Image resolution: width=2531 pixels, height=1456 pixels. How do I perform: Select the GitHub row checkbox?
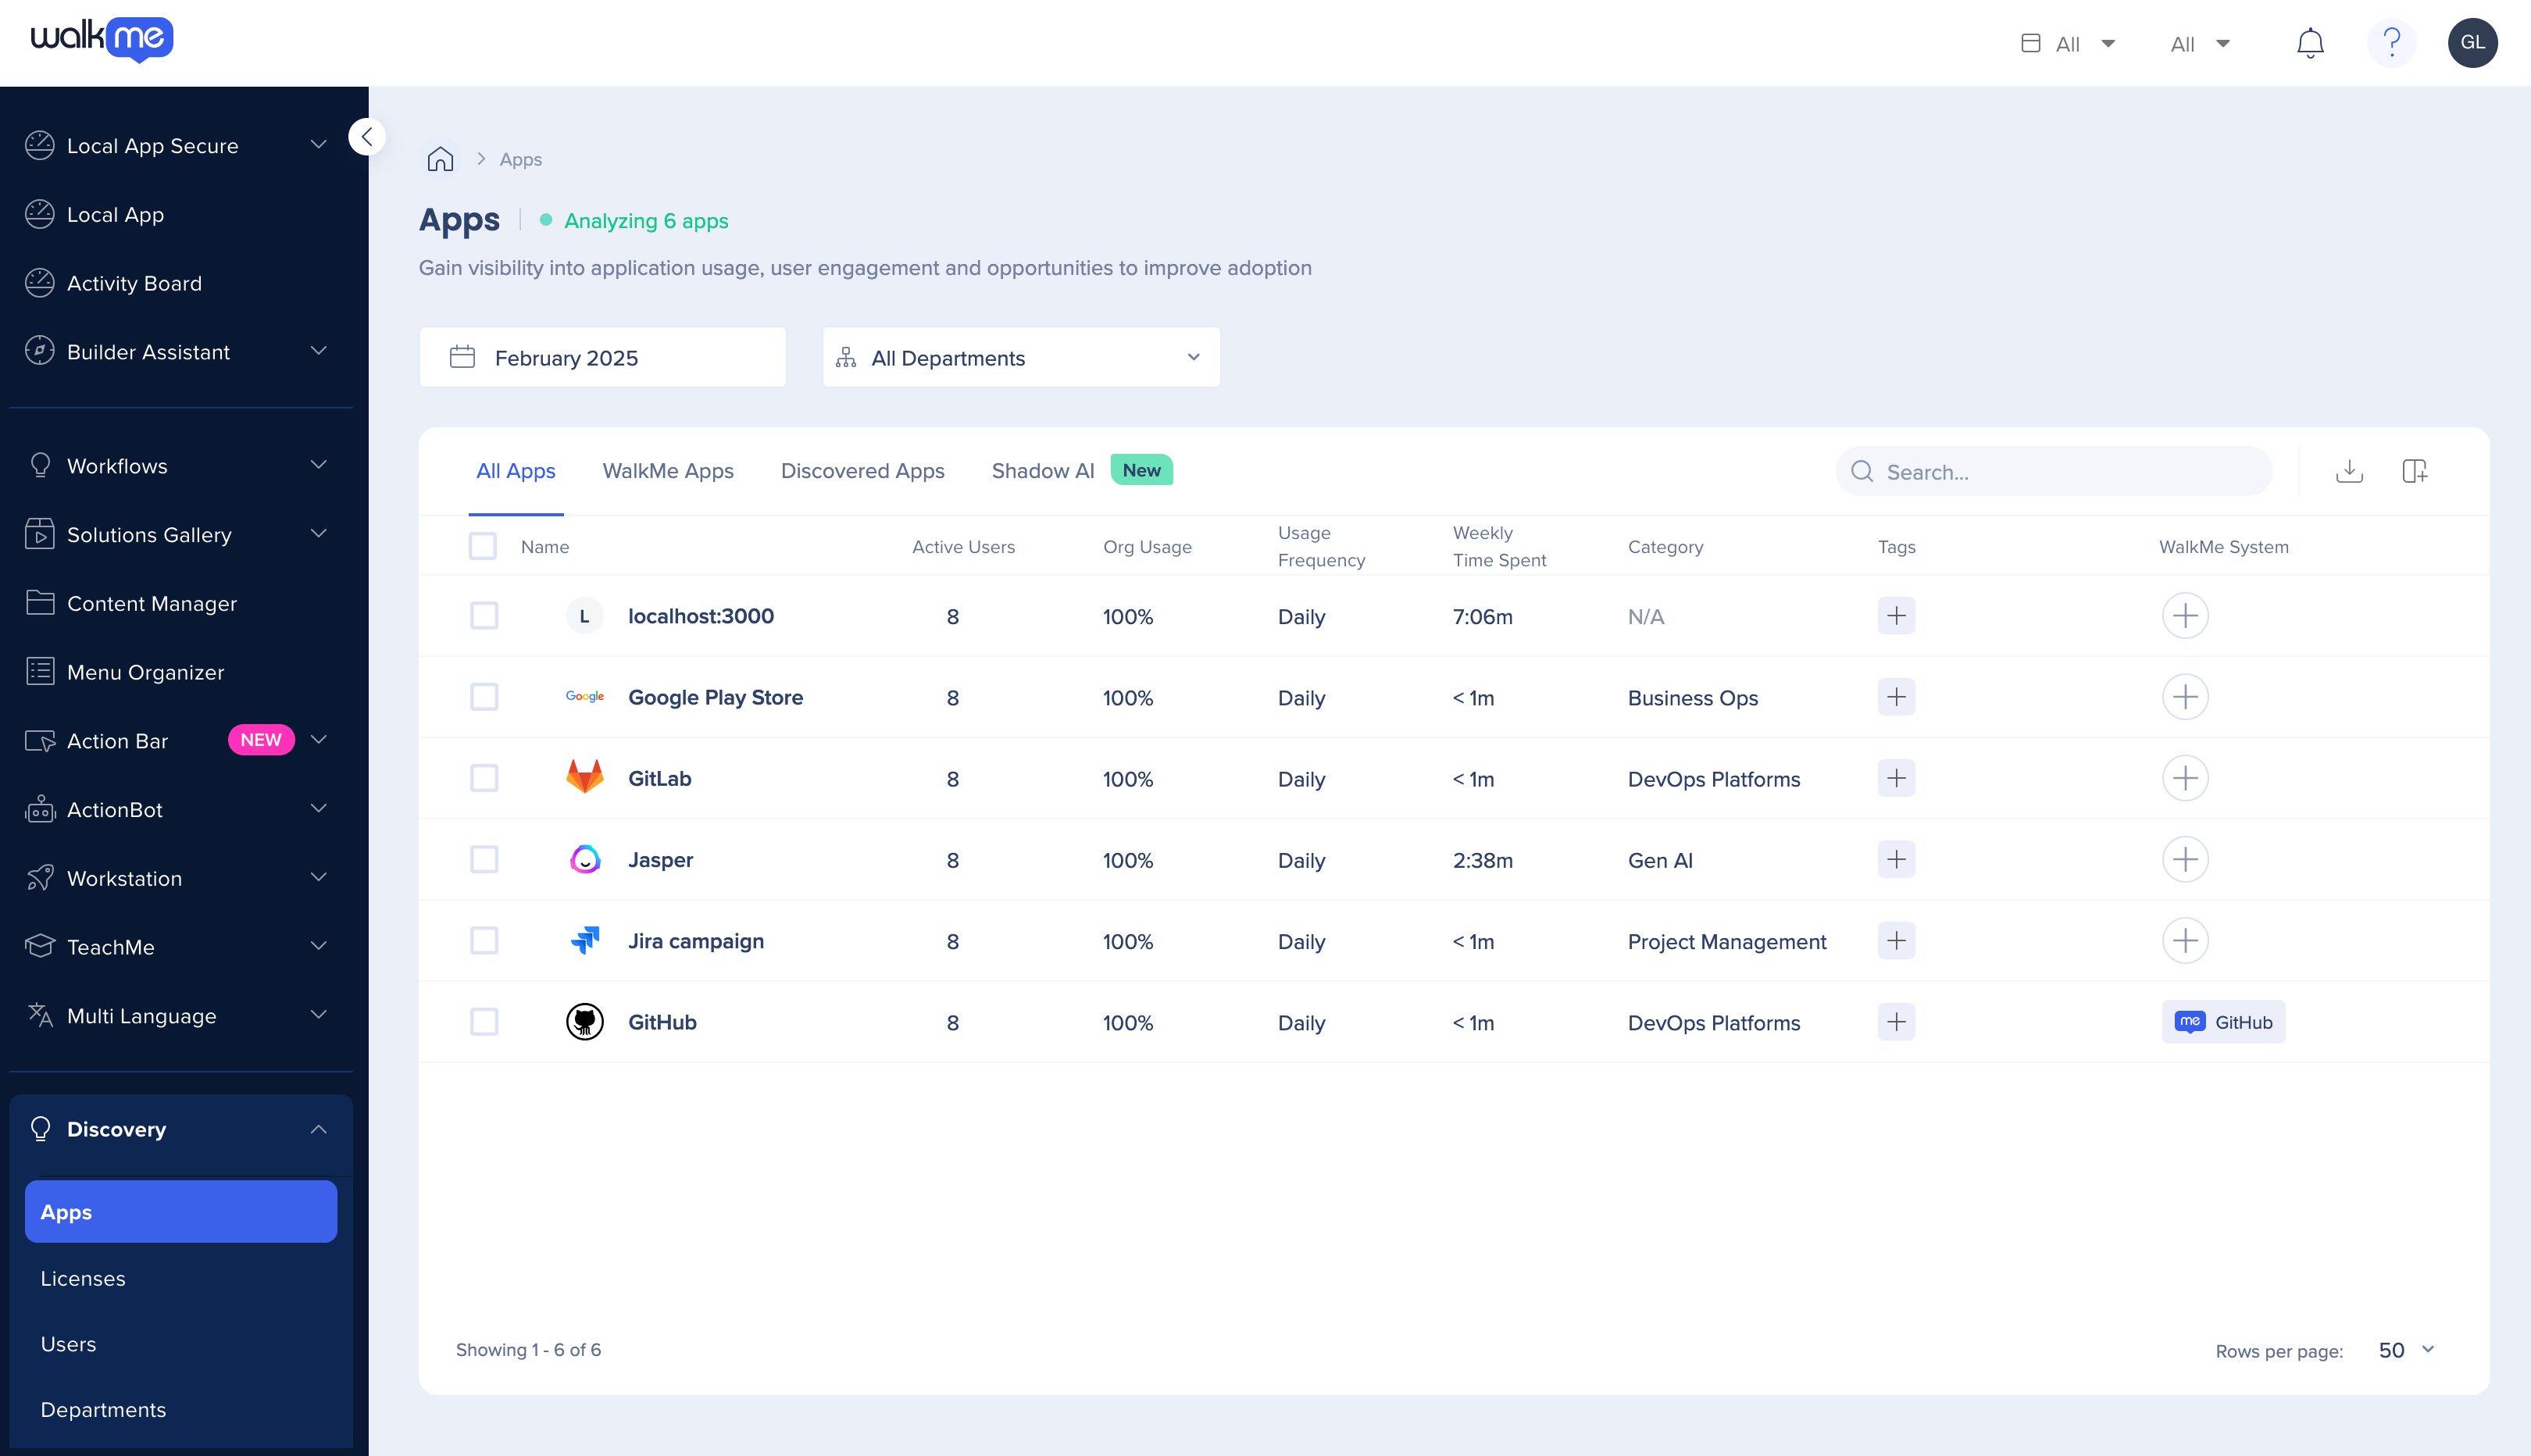(484, 1022)
